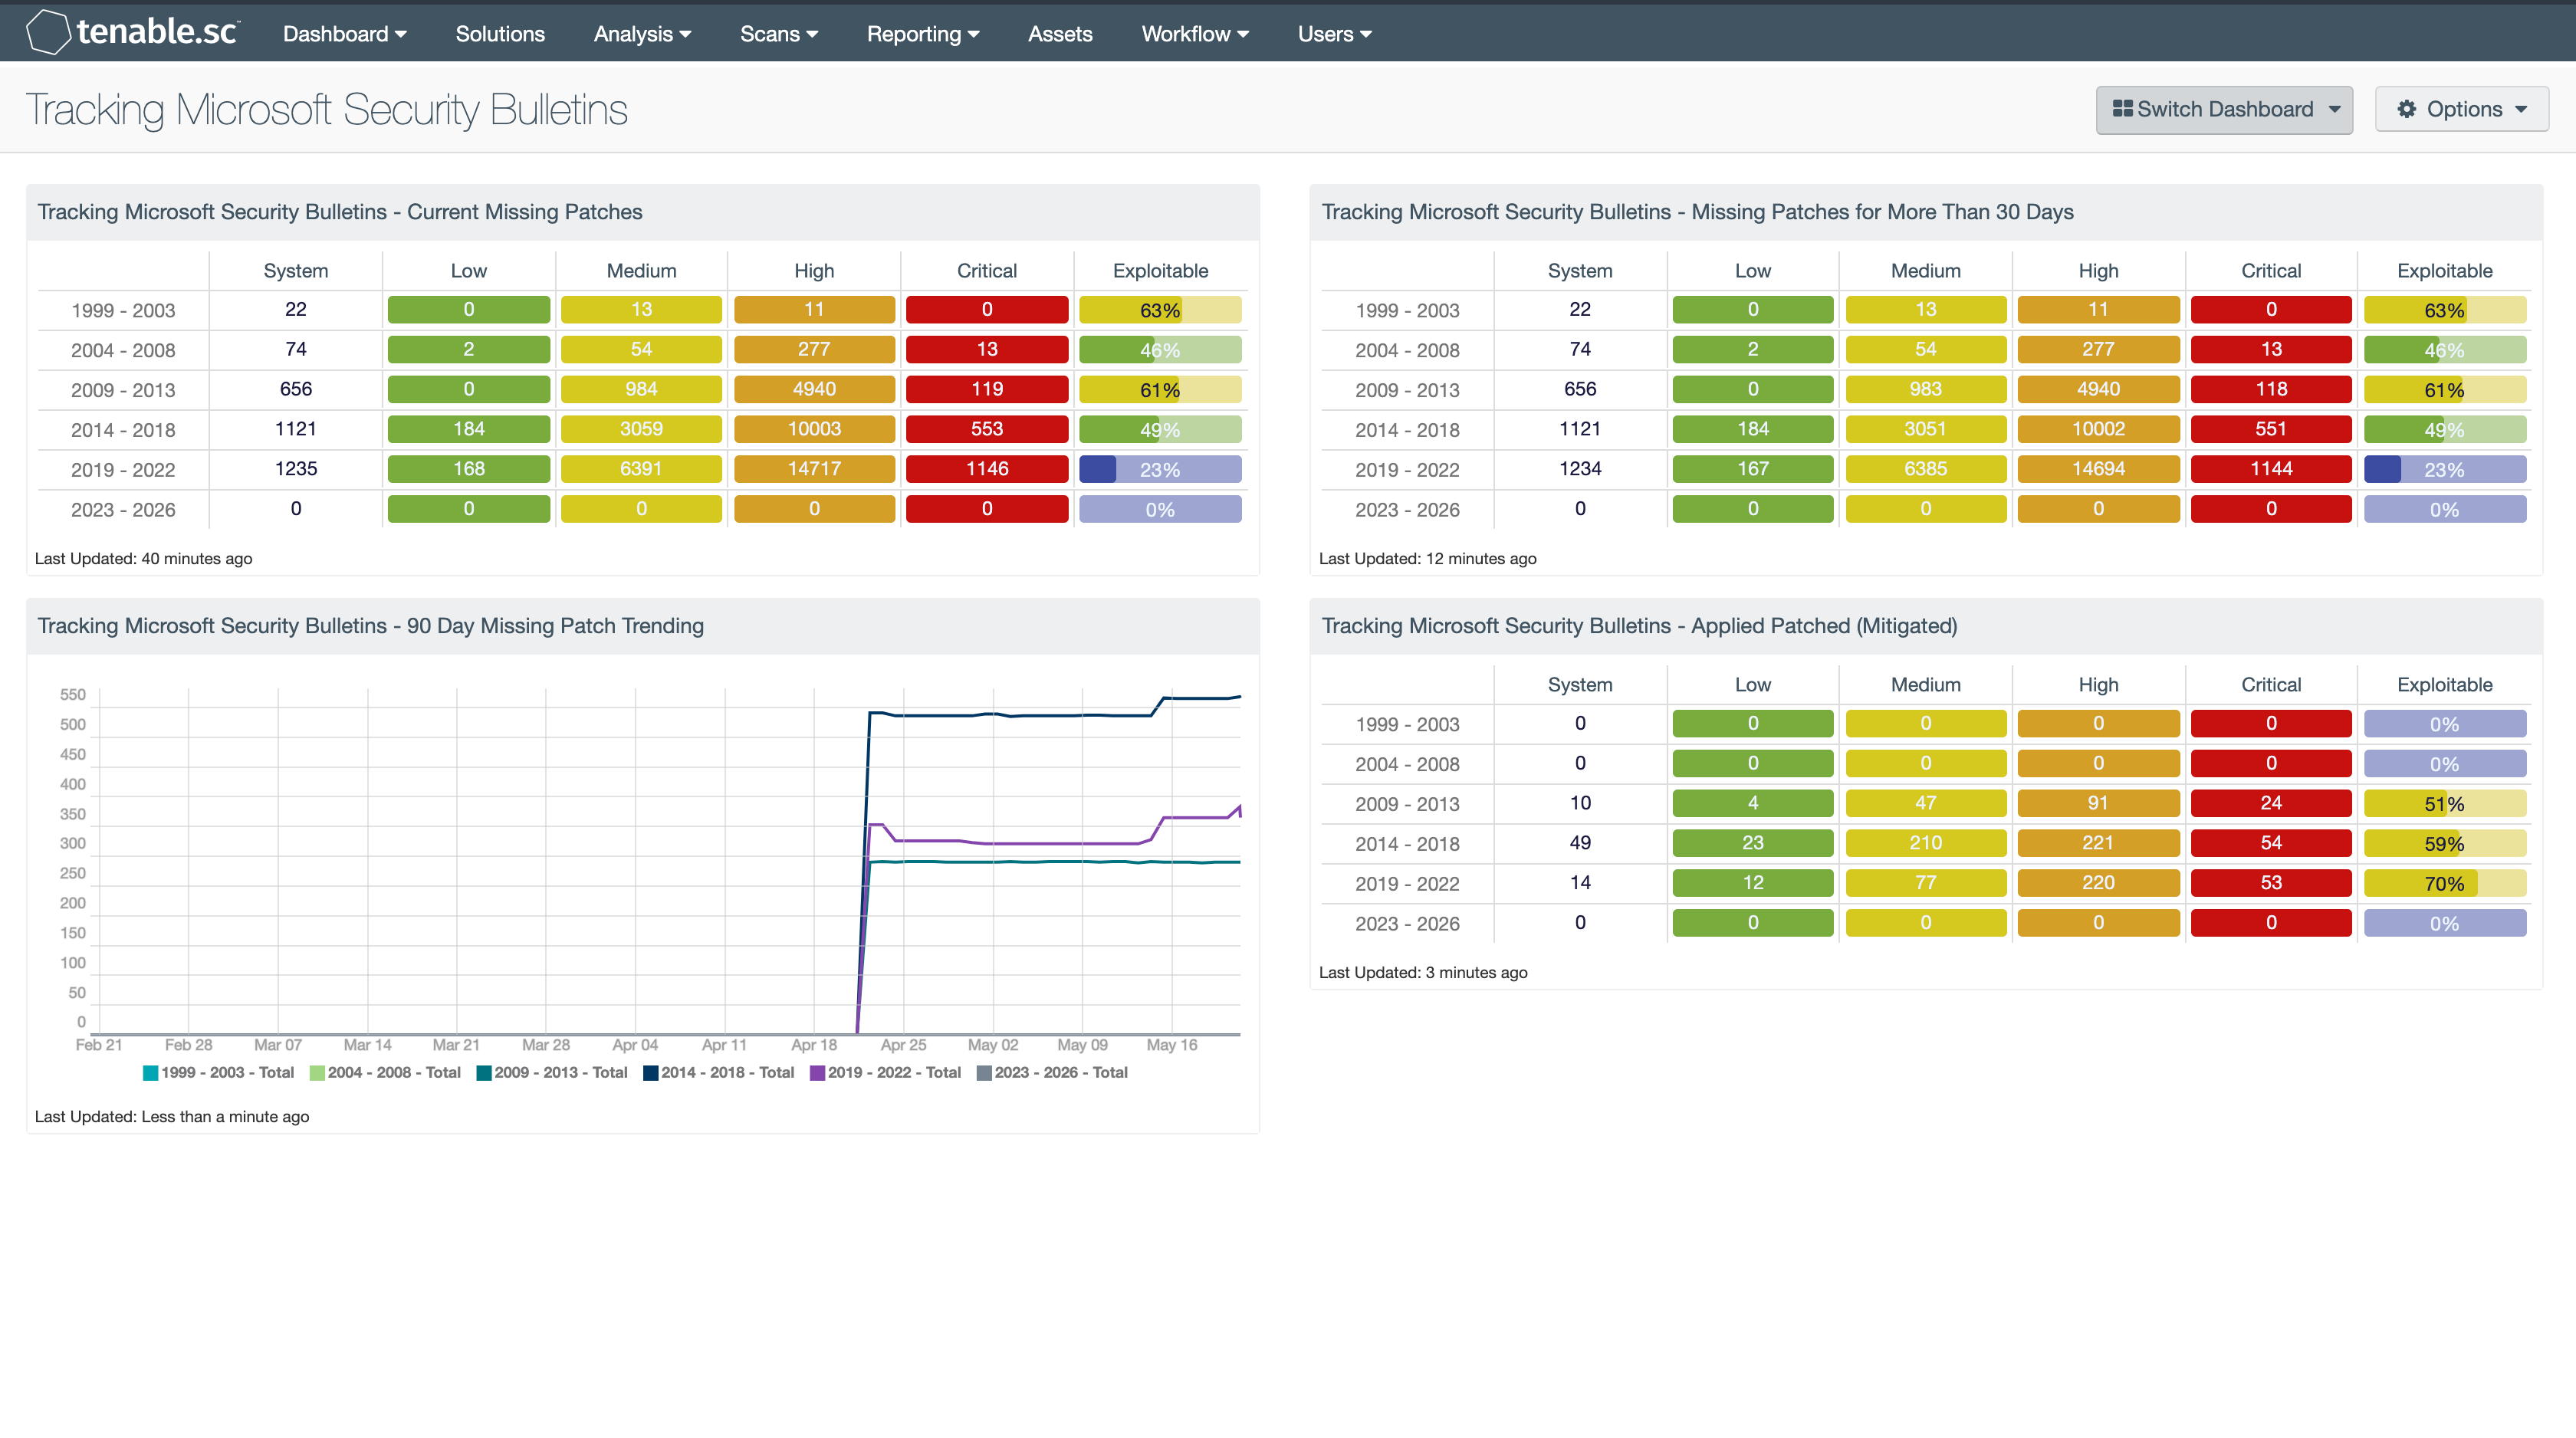2576x1438 pixels.
Task: Go to the Solutions page
Action: [500, 34]
